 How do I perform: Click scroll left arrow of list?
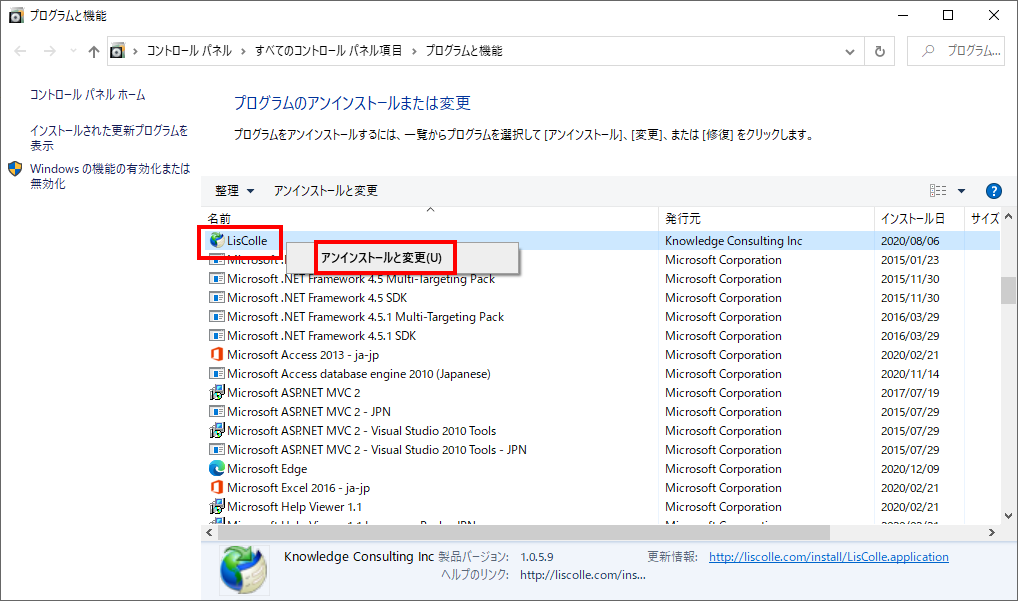coord(209,532)
